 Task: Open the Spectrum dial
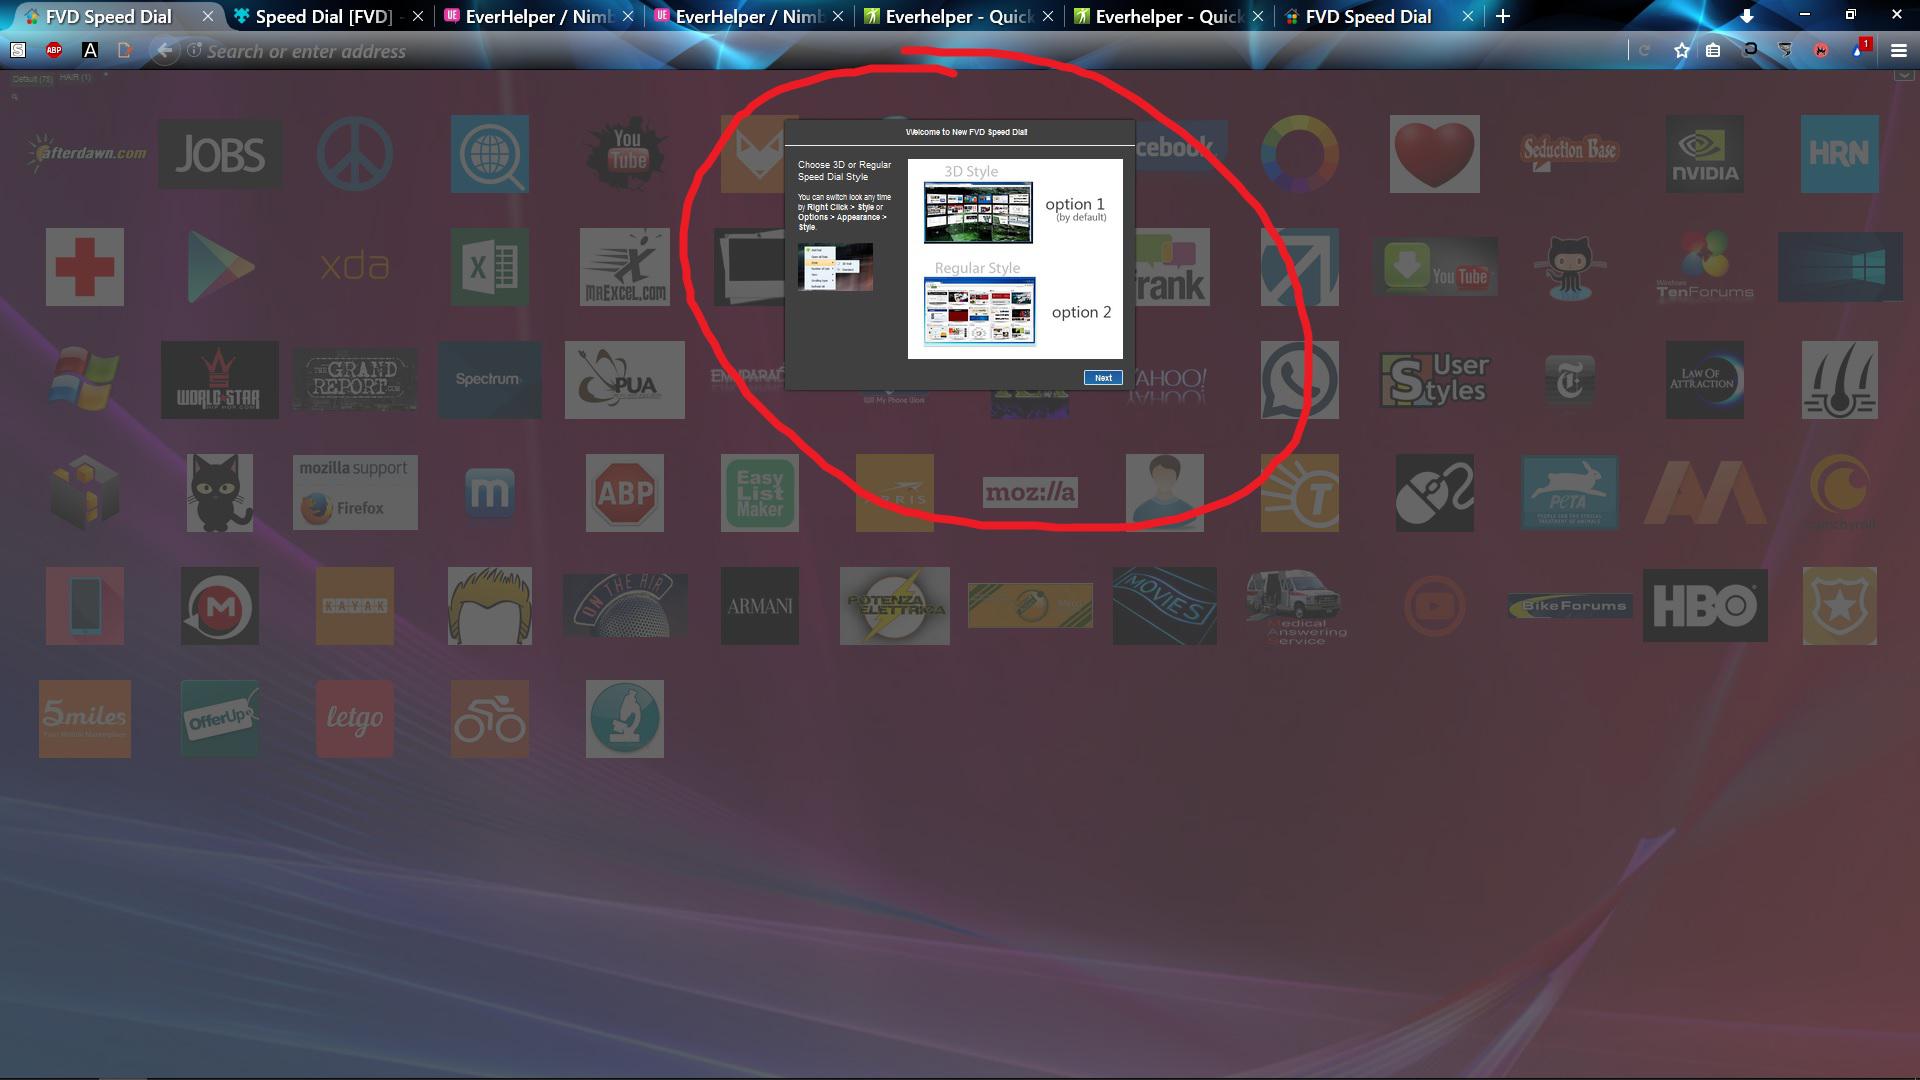[490, 380]
